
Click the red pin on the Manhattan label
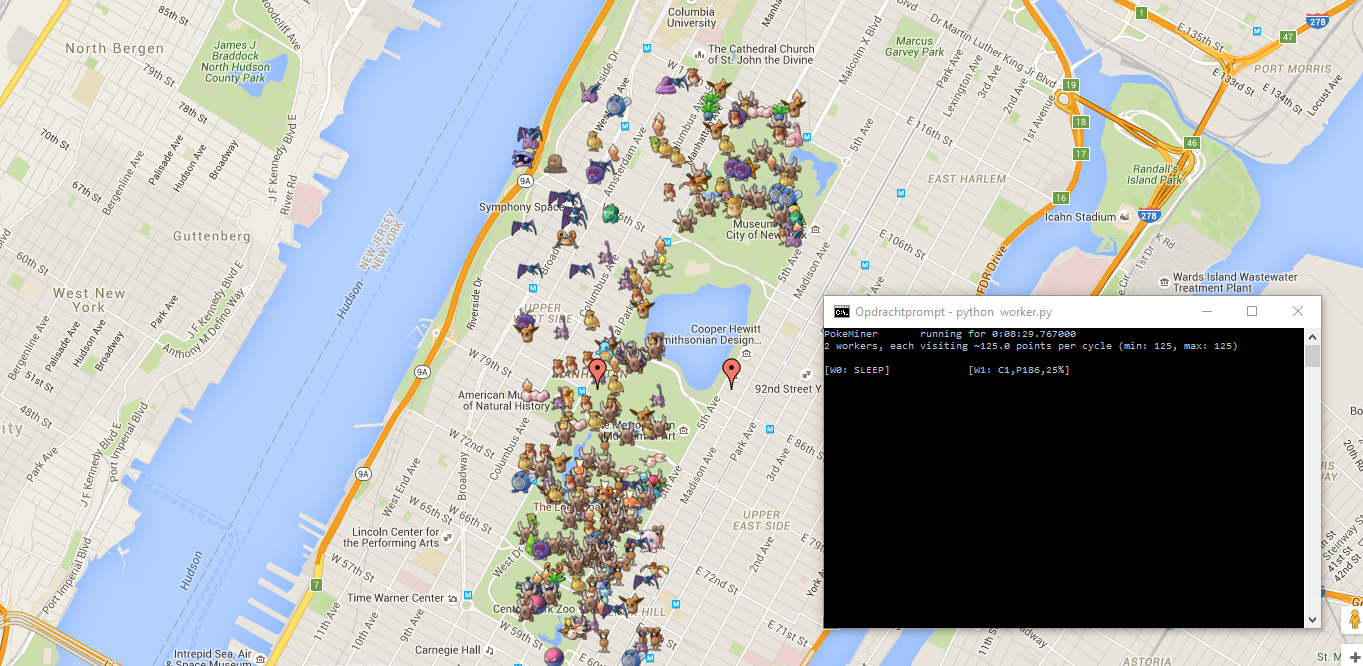598,373
